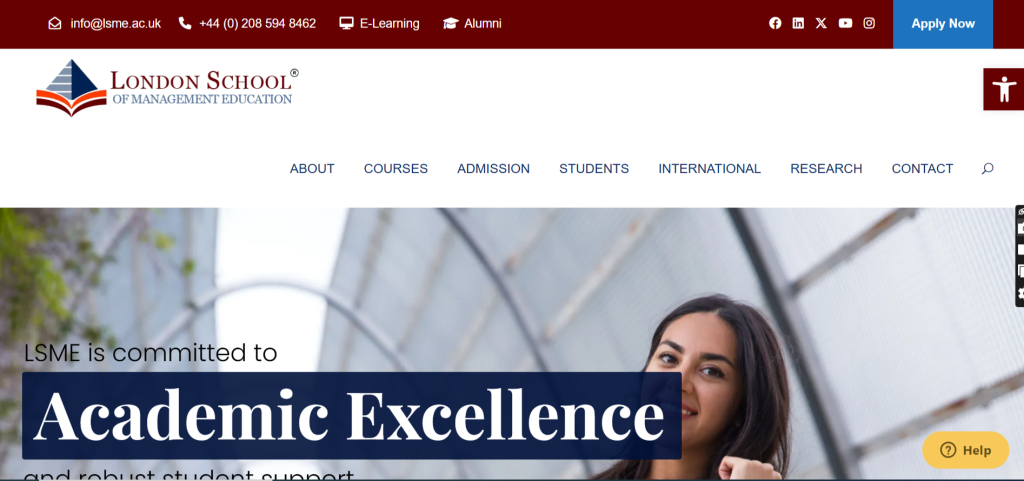Visit the X (Twitter) profile icon
Viewport: 1024px width, 481px height.
[x=821, y=23]
